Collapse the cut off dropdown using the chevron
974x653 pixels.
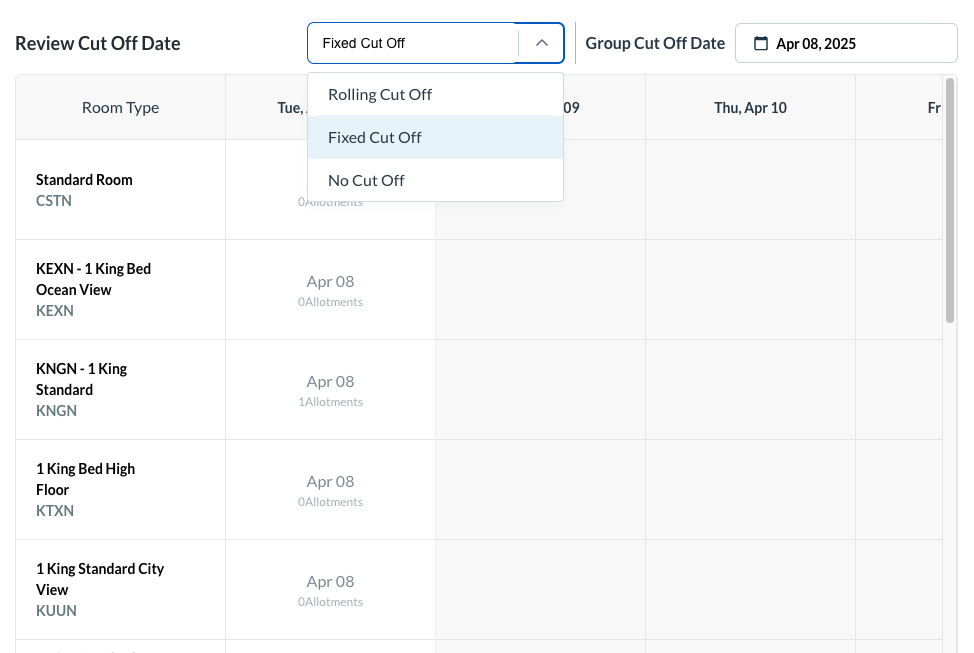click(542, 43)
